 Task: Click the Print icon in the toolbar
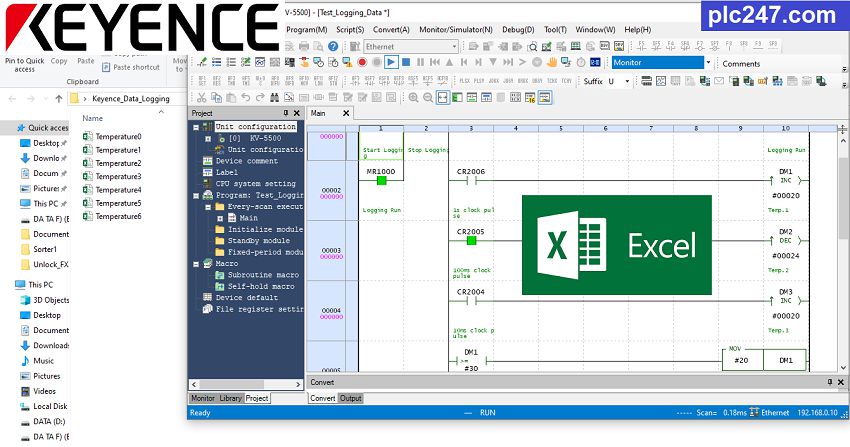coord(304,47)
